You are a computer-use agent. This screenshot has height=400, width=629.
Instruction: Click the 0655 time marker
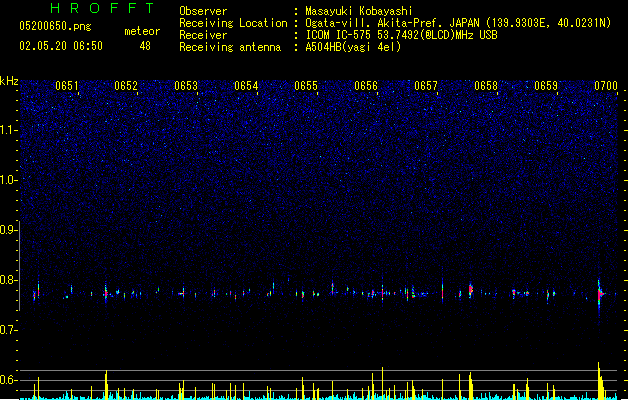pyautogui.click(x=306, y=86)
